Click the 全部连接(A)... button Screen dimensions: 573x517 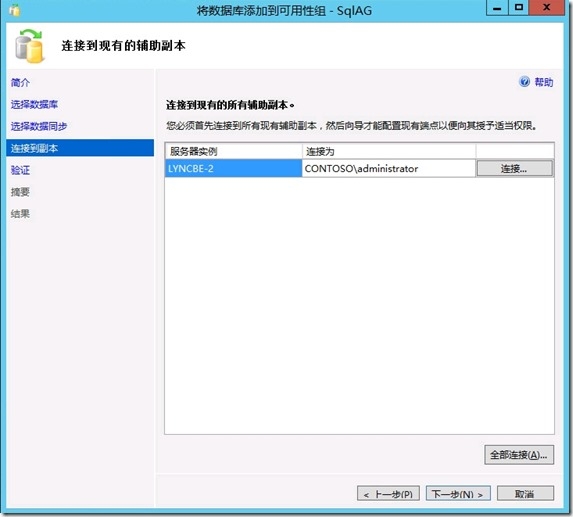(519, 455)
